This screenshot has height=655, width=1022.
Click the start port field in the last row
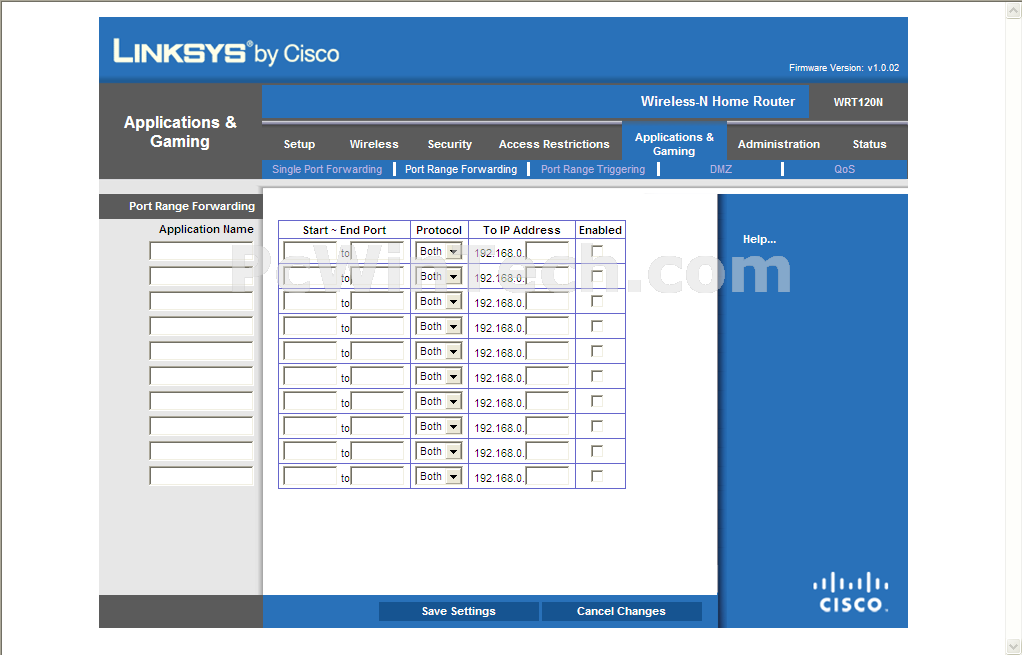(310, 476)
